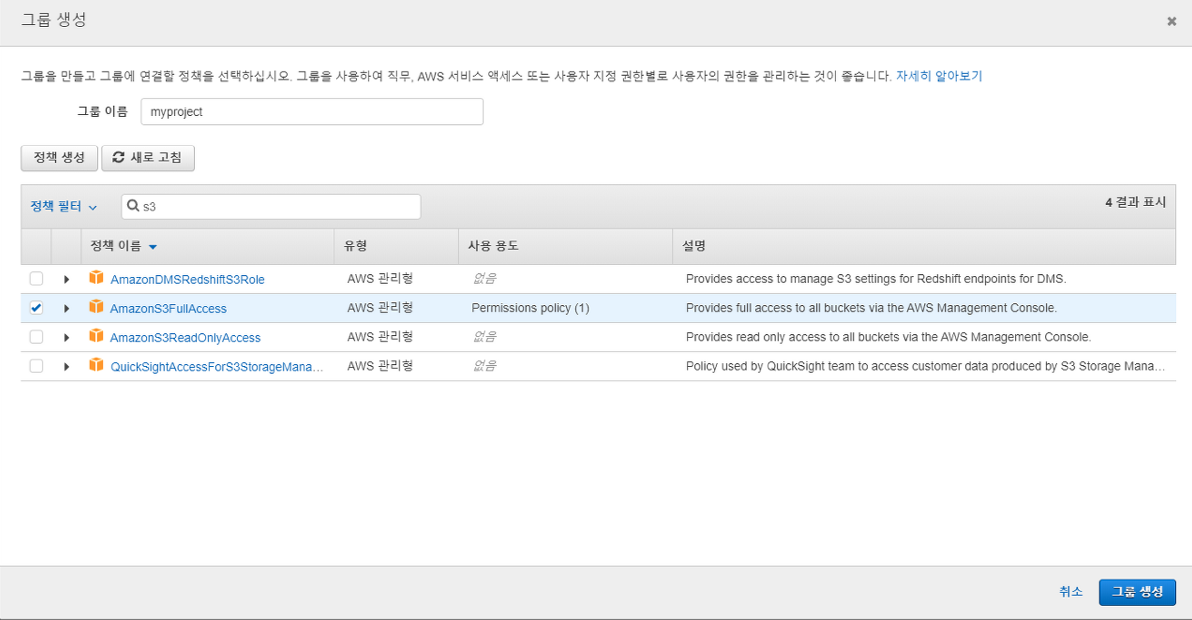Click the 취소 cancel link

(1070, 592)
